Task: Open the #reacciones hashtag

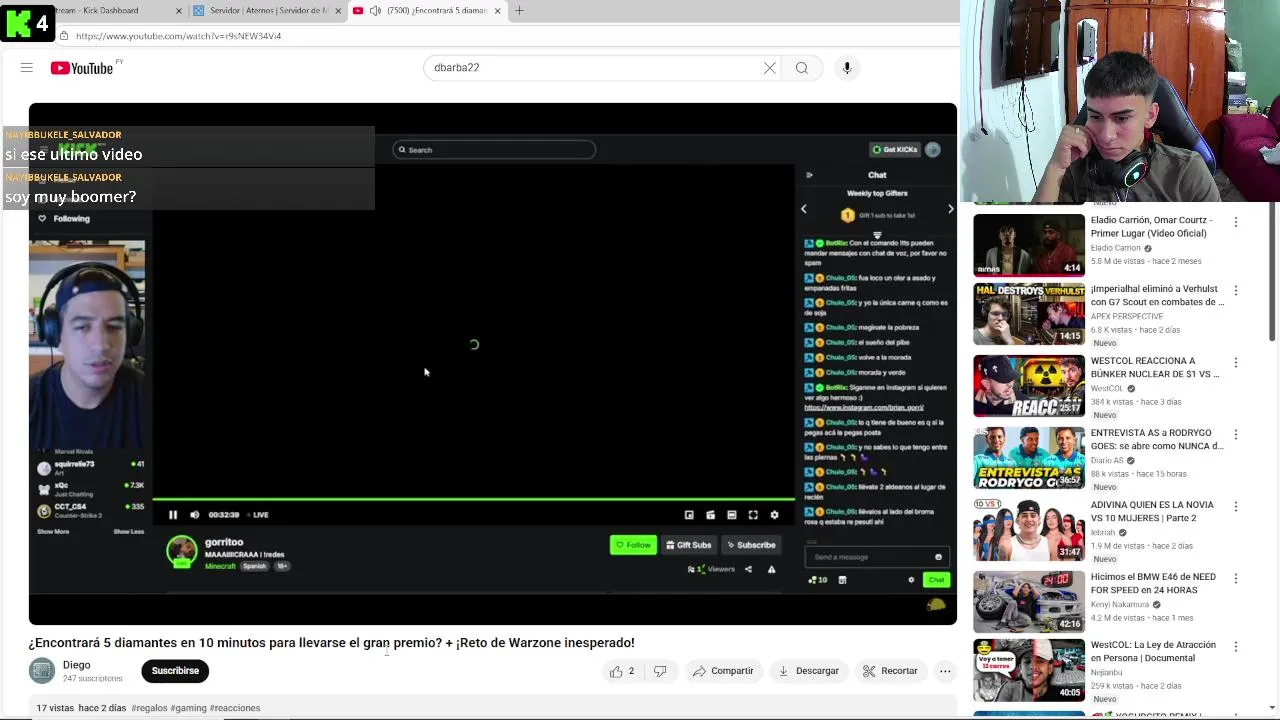Action: click(235, 708)
